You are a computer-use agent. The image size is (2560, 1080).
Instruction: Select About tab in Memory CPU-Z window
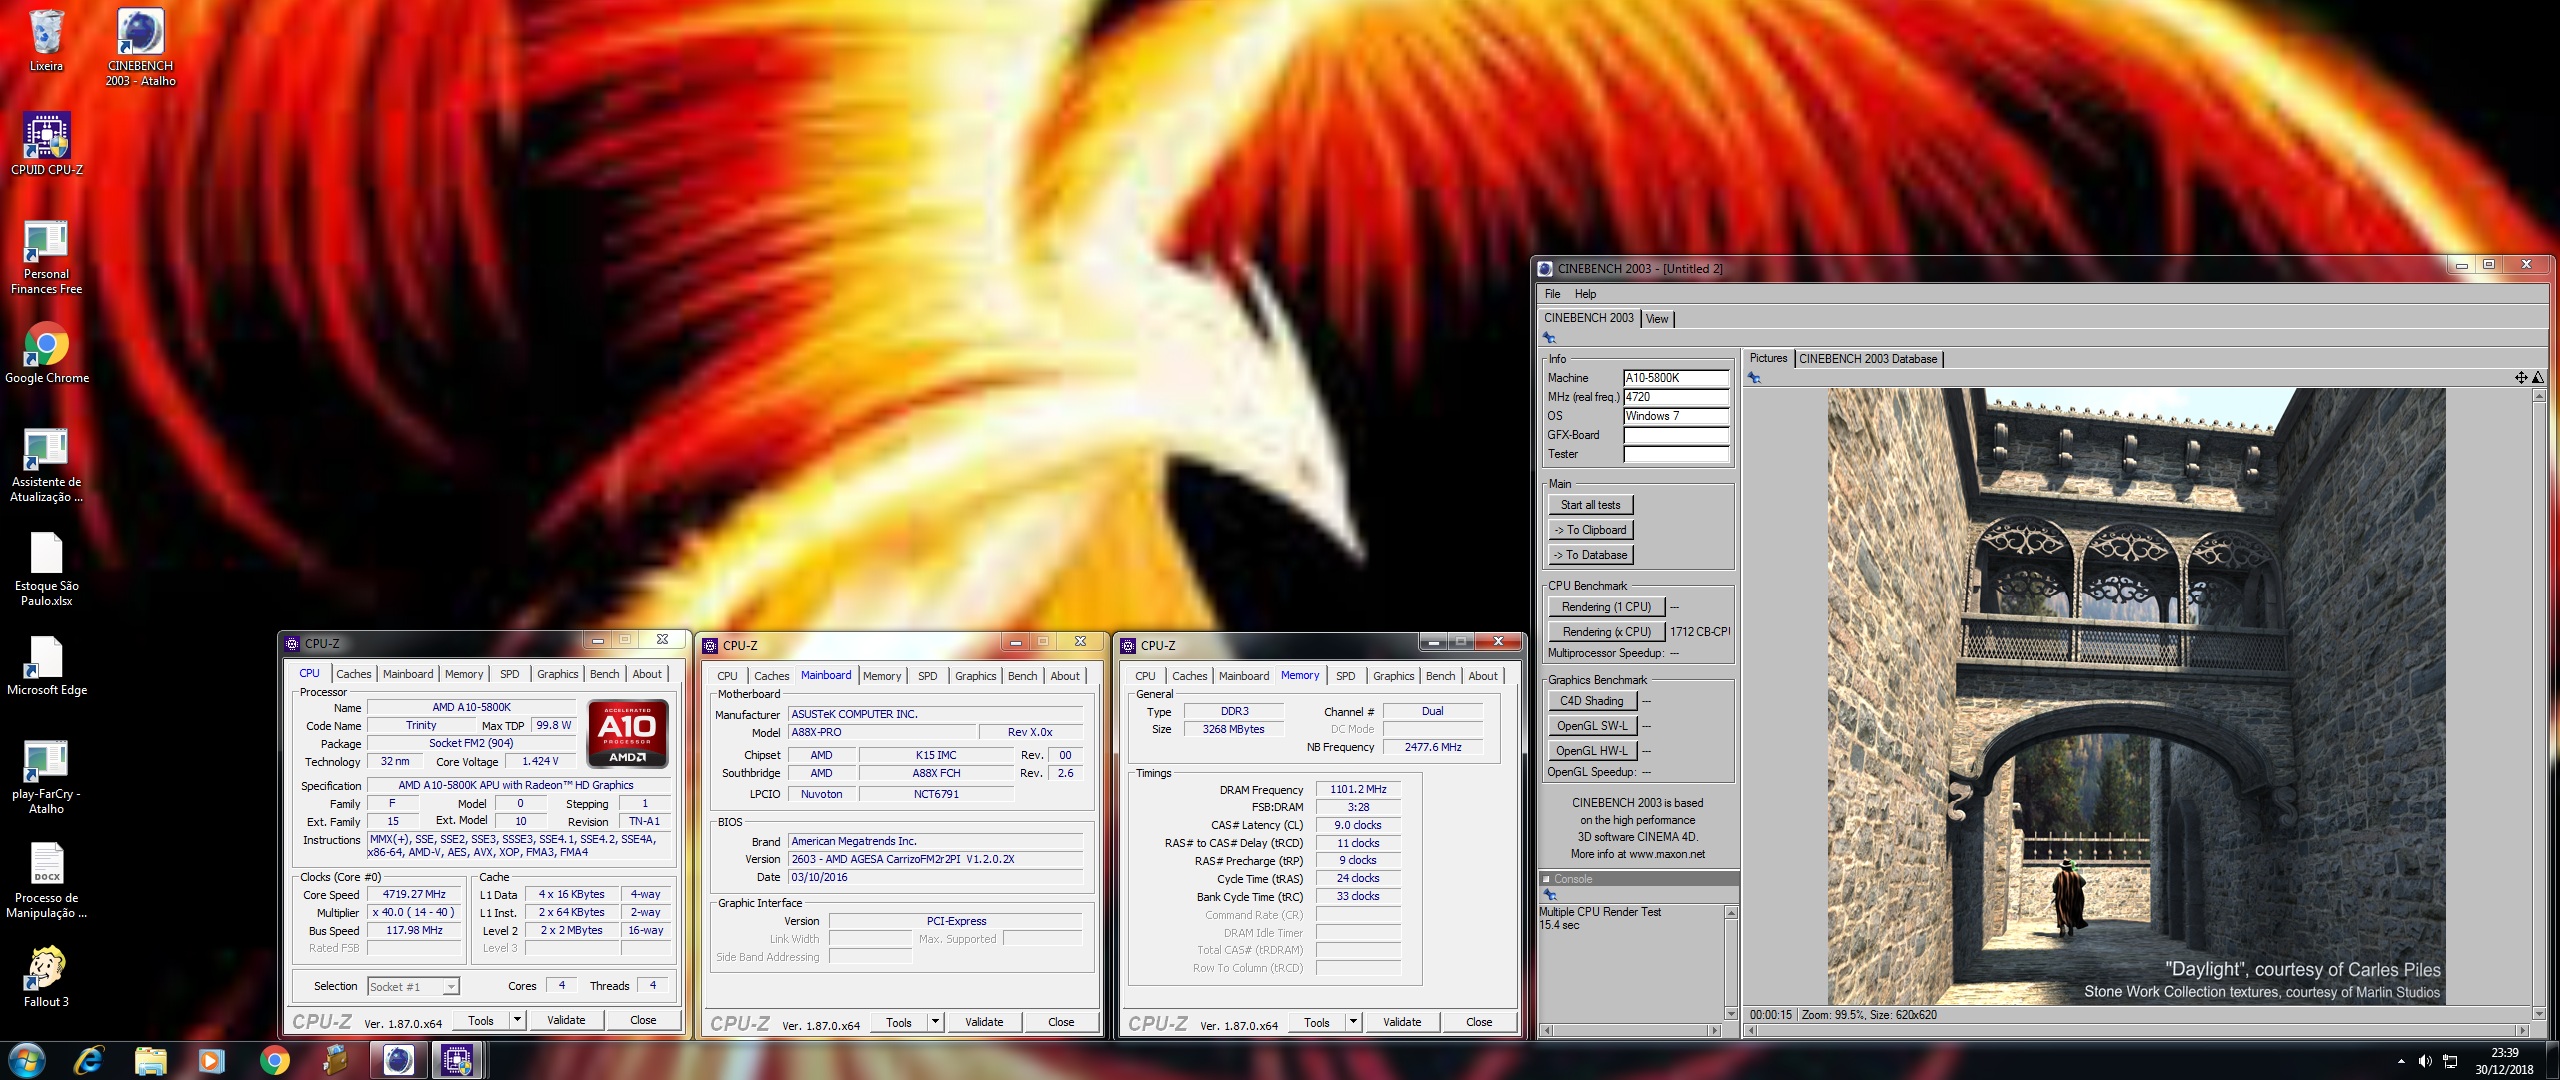(x=1483, y=676)
